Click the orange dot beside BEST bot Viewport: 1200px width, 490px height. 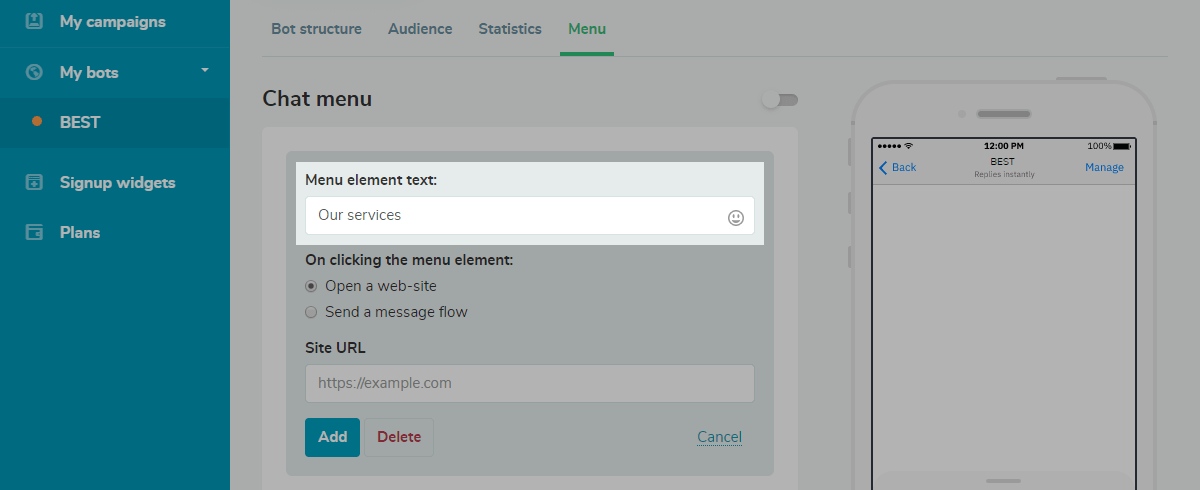37,122
